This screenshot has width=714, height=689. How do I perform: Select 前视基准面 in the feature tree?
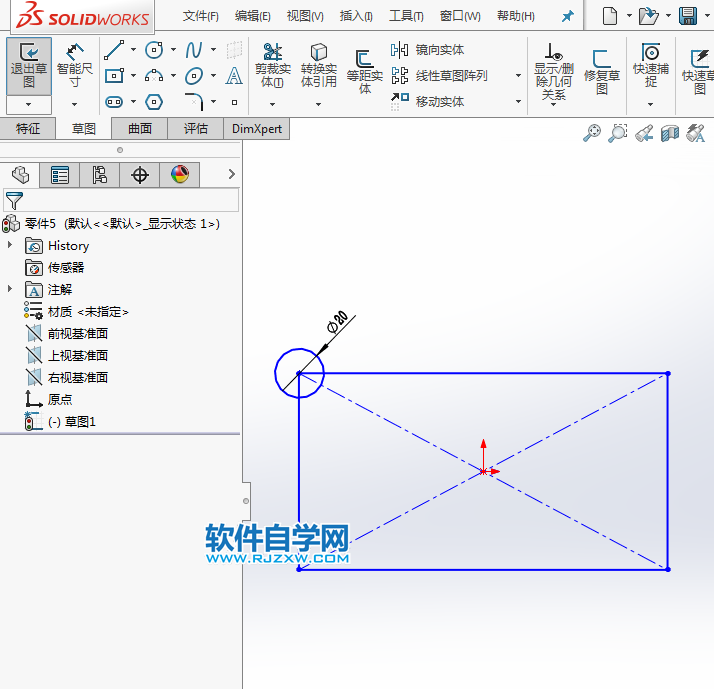click(78, 333)
